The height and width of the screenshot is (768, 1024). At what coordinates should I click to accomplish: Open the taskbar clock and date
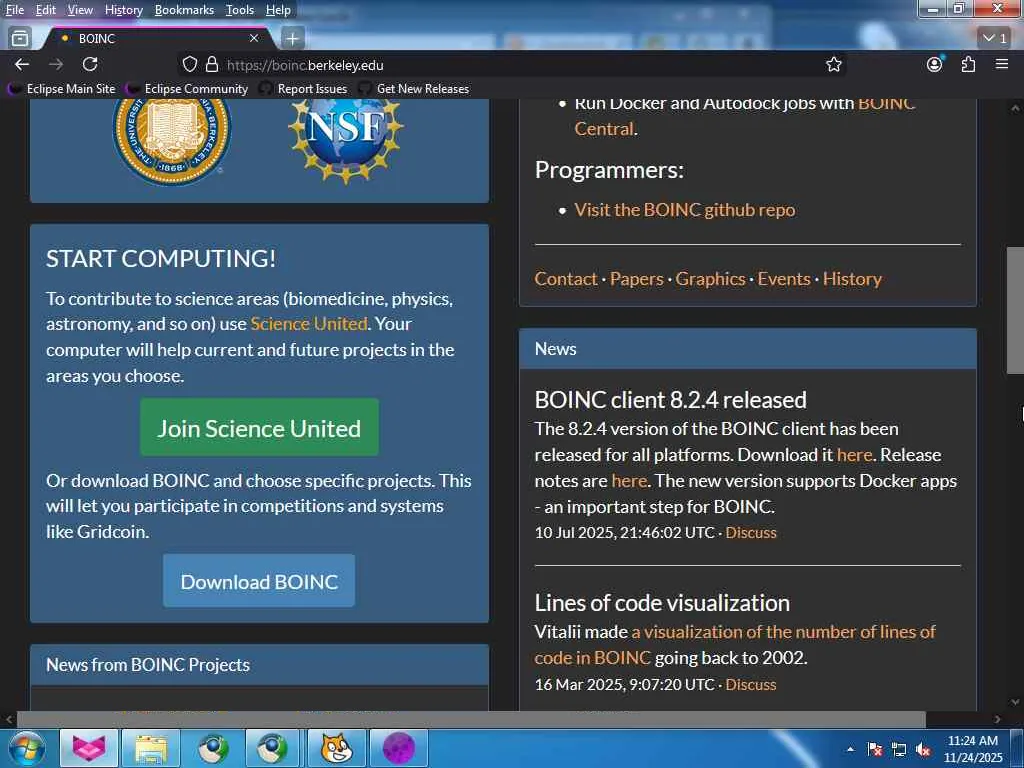tap(973, 749)
